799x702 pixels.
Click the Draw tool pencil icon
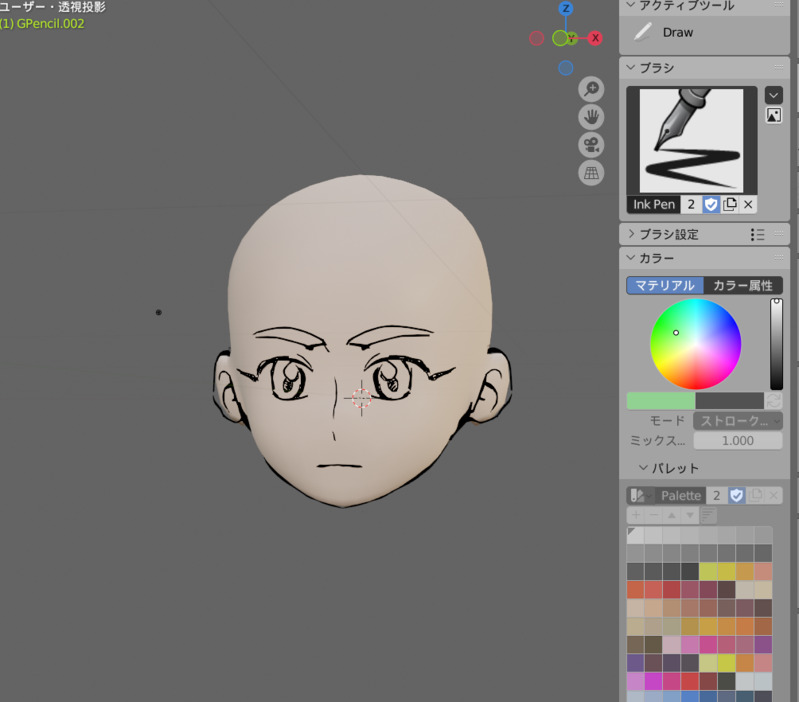tap(643, 32)
